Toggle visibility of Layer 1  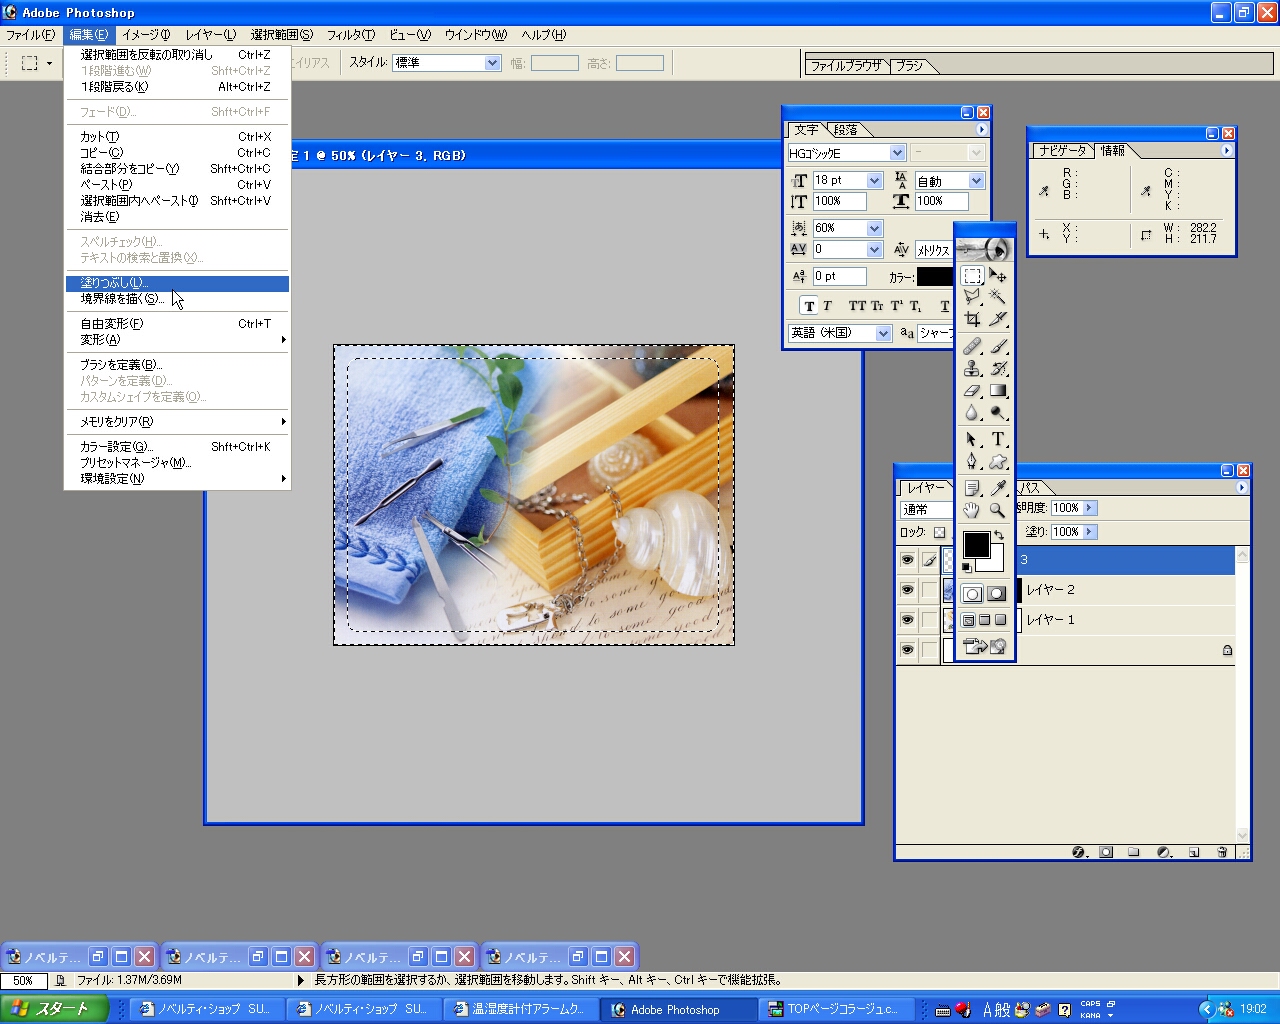pos(907,620)
